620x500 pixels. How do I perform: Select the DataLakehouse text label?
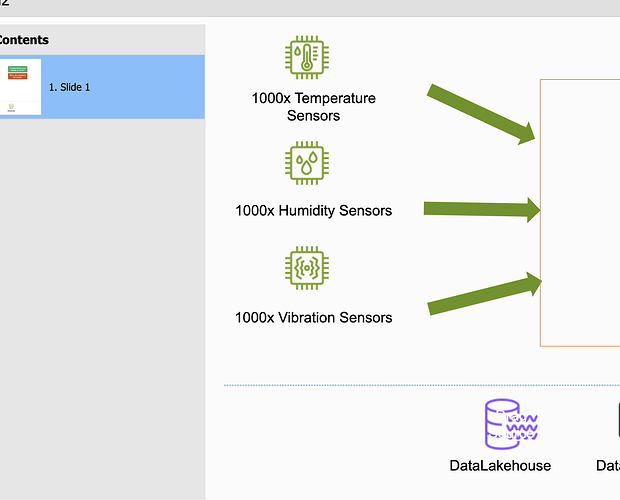500,466
